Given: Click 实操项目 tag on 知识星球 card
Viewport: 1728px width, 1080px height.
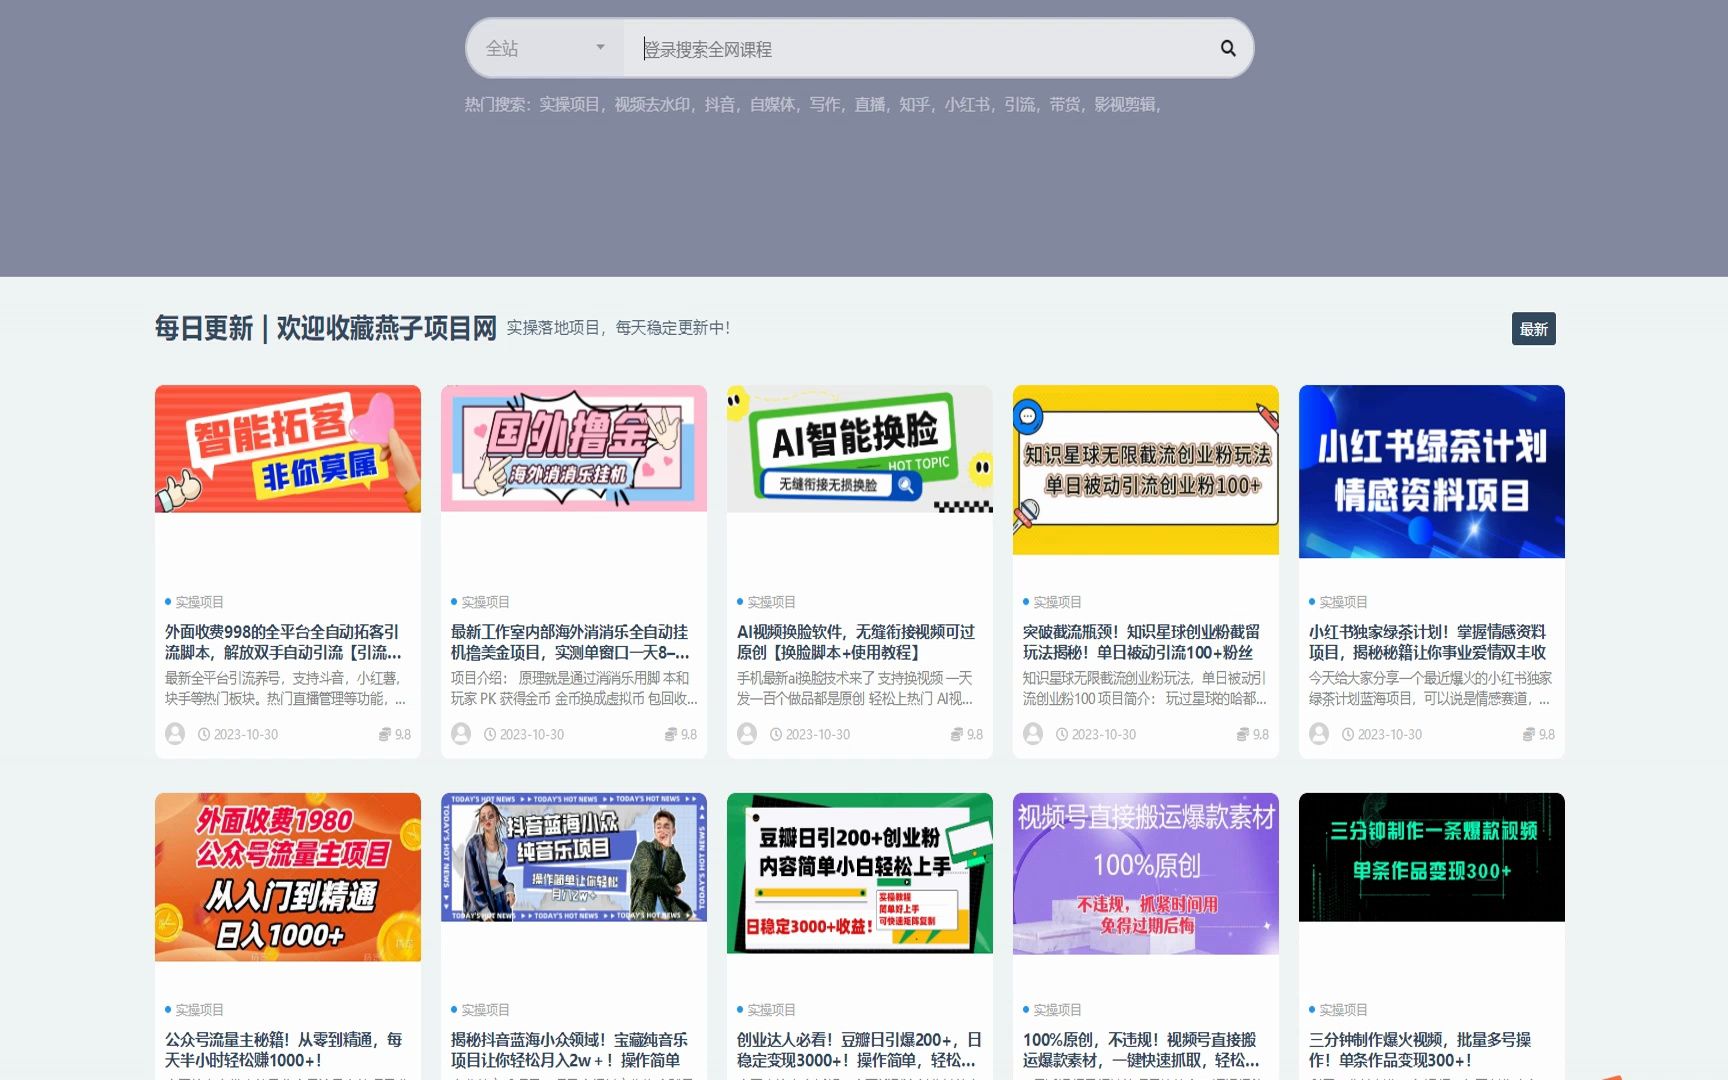Looking at the screenshot, I should (1057, 602).
